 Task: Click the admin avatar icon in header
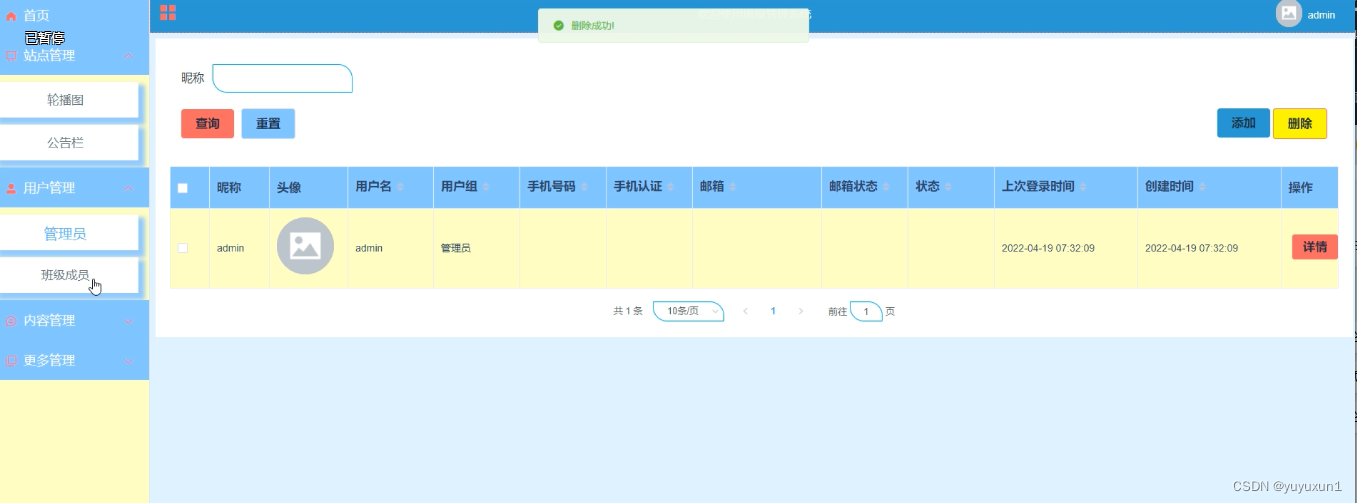pos(1289,14)
